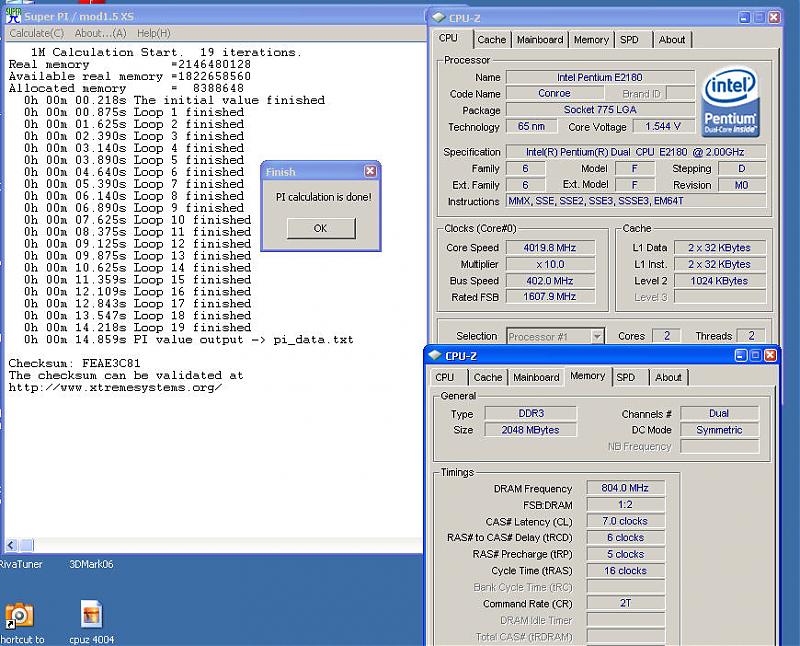Click the camera shortcut desktop icon
Screen dimensions: 800x646
pos(19,616)
